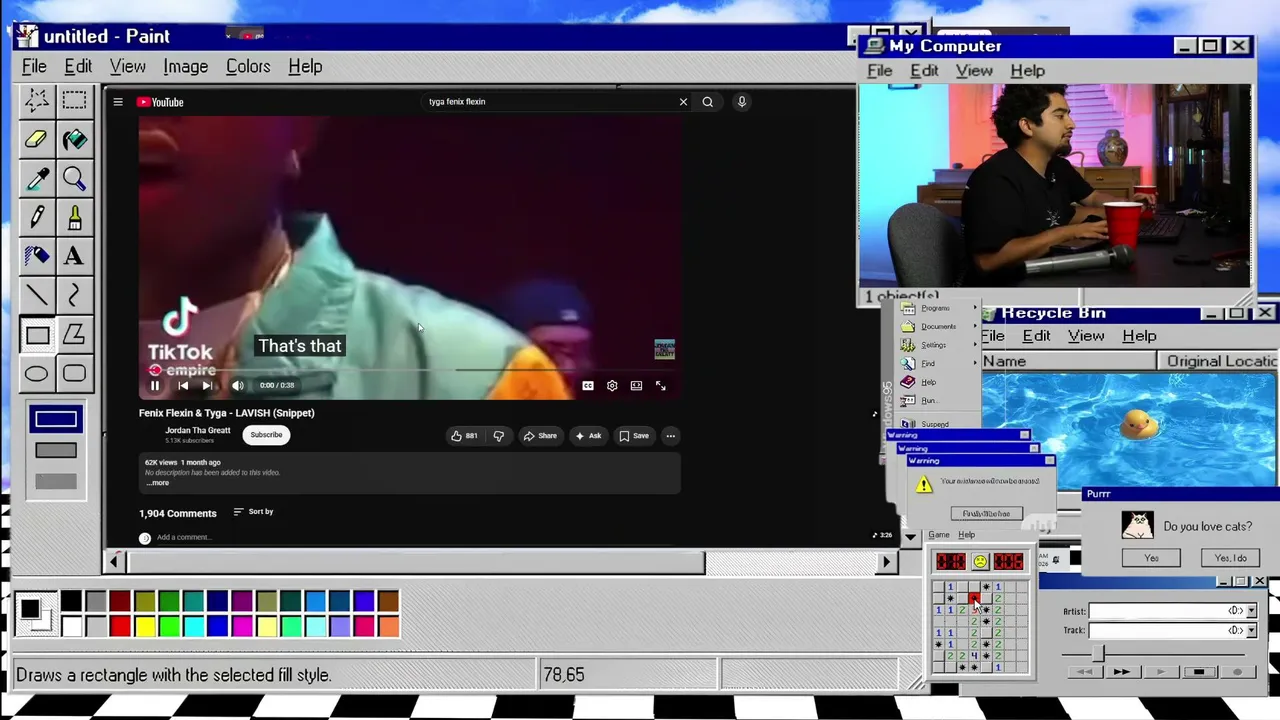Viewport: 1280px width, 720px height.
Task: Open the Artist dropdown in the media player
Action: coord(1251,610)
